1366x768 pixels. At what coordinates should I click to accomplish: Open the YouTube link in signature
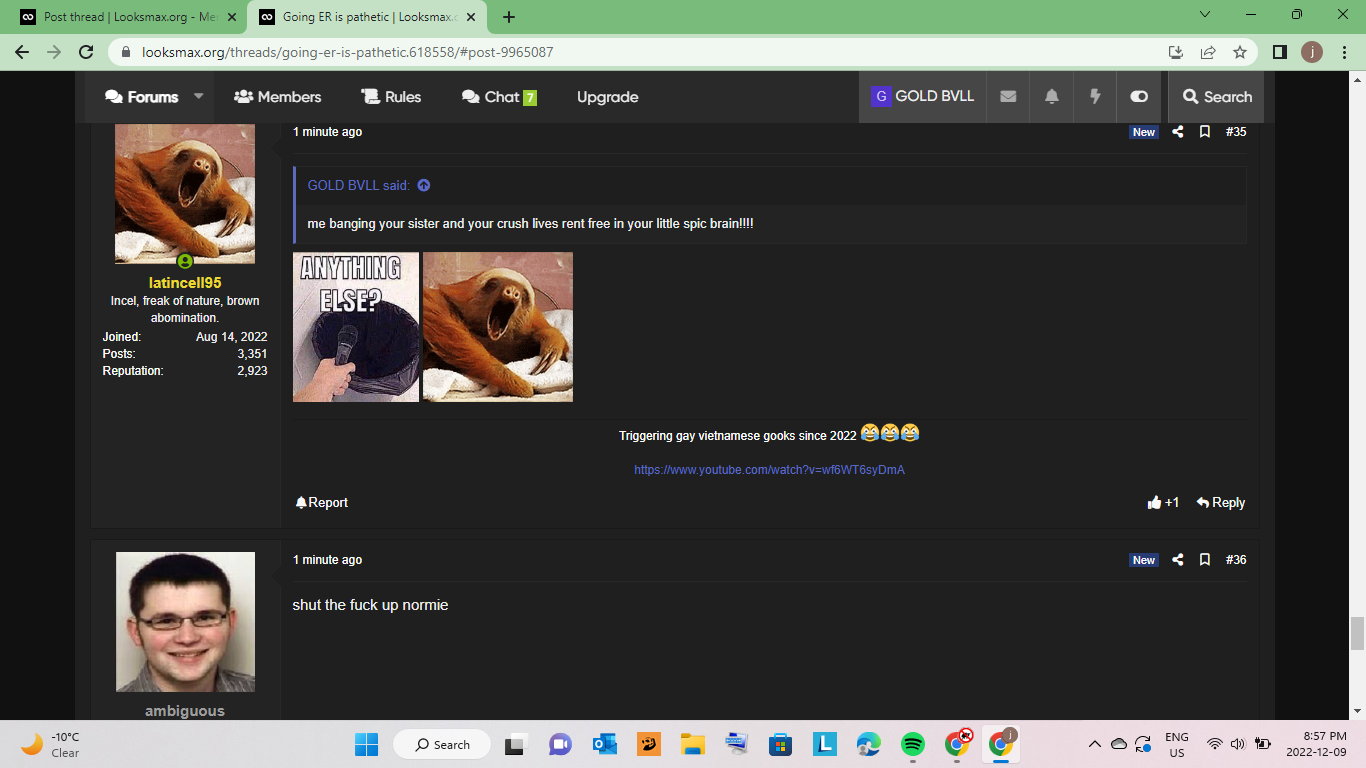pyautogui.click(x=769, y=470)
